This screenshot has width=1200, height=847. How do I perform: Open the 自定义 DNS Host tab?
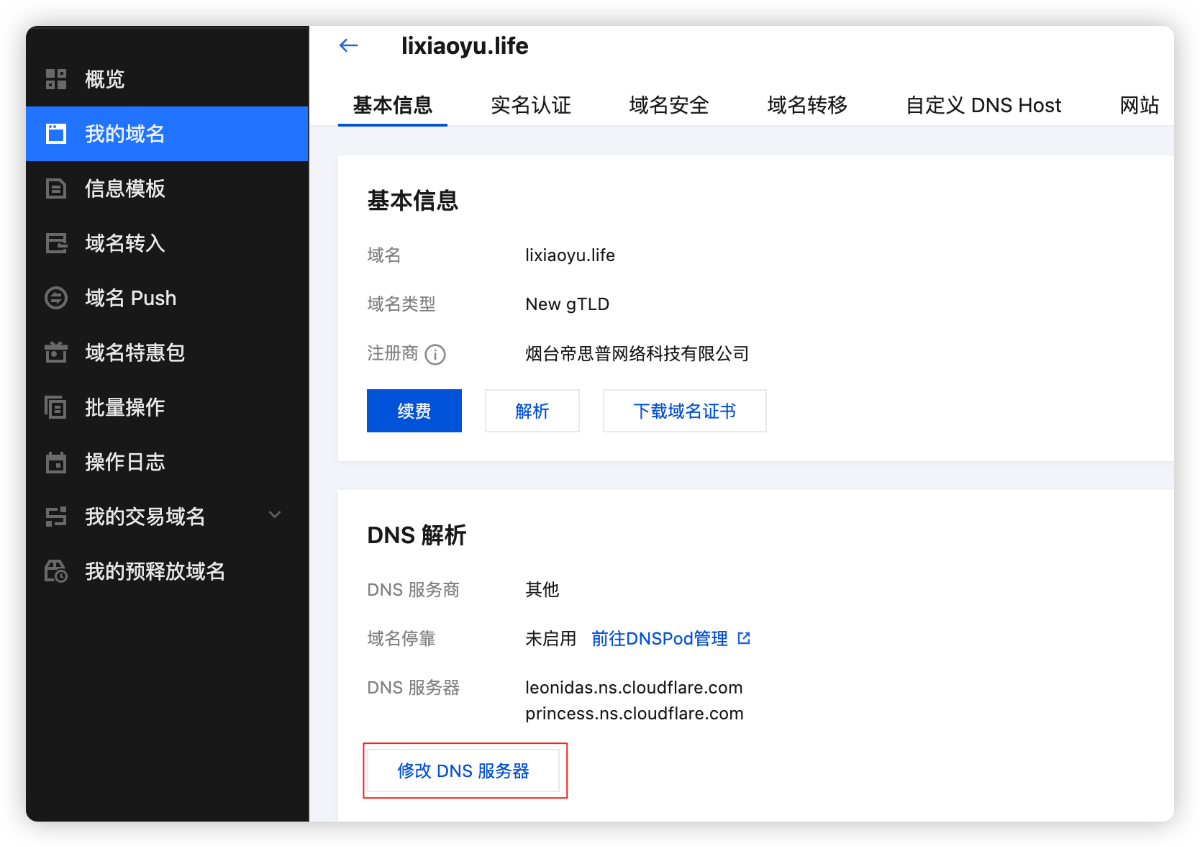tap(983, 106)
